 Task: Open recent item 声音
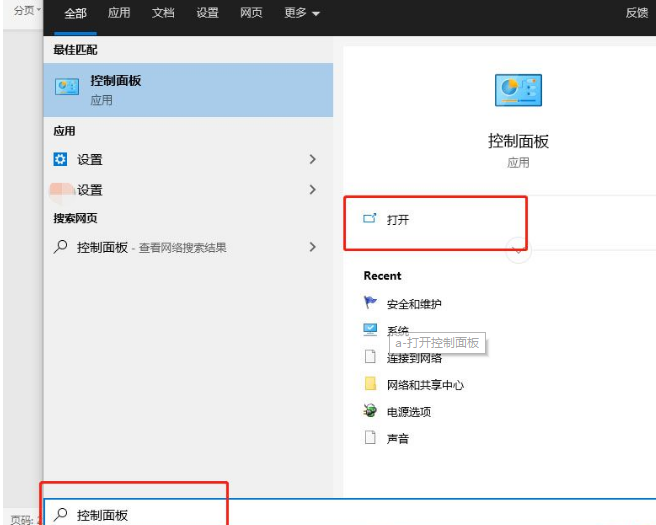[398, 439]
